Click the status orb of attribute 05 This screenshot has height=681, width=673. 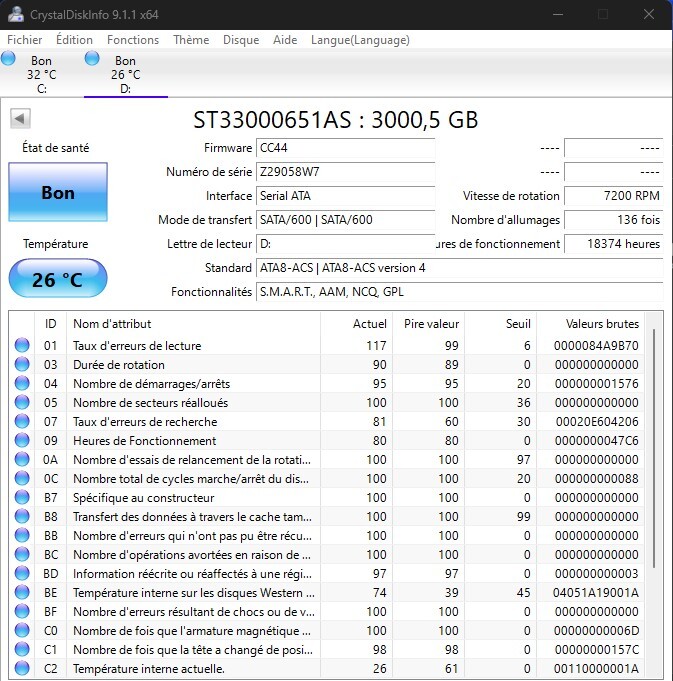pos(22,403)
